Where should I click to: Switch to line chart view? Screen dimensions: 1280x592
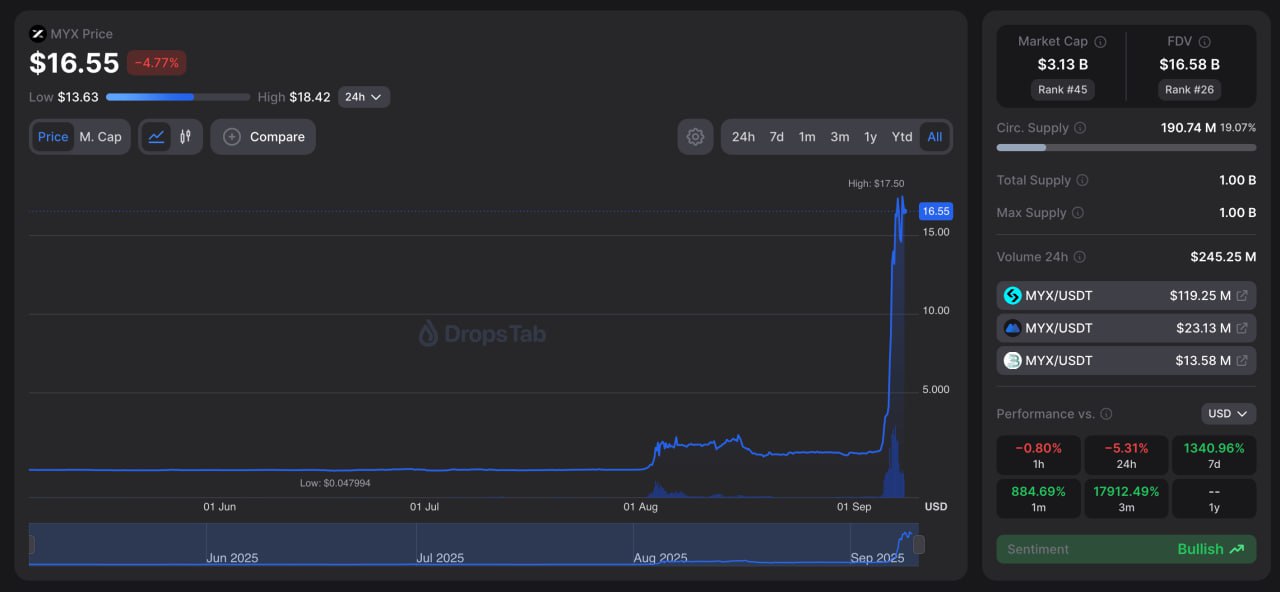pos(156,137)
